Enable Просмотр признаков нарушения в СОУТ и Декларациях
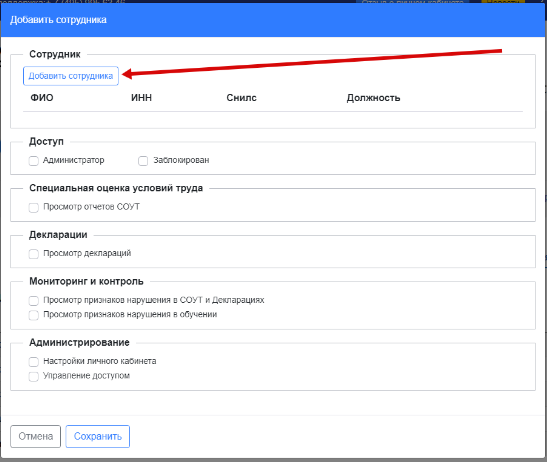Viewport: 548px width, 463px height. coord(34,301)
